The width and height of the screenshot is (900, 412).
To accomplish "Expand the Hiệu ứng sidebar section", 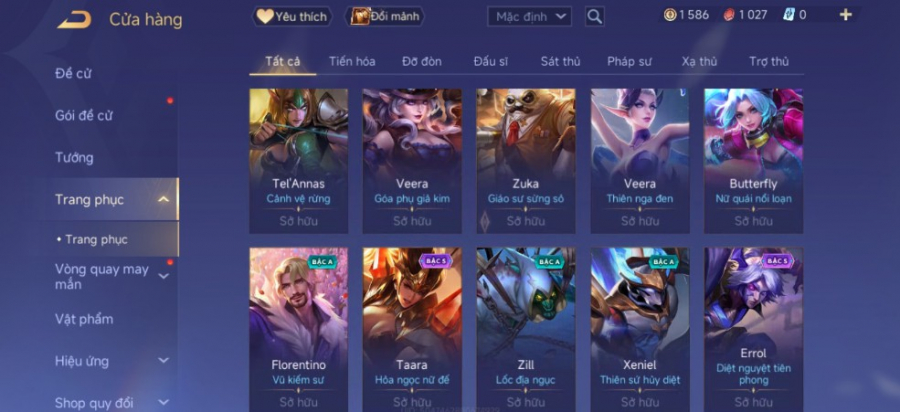I will tap(164, 361).
